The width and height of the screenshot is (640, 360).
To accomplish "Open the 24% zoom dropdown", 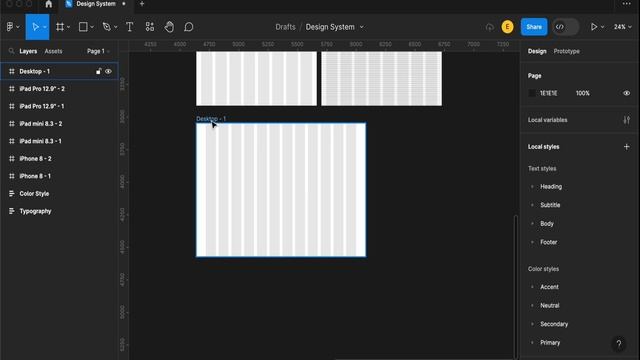I will 622,27.
